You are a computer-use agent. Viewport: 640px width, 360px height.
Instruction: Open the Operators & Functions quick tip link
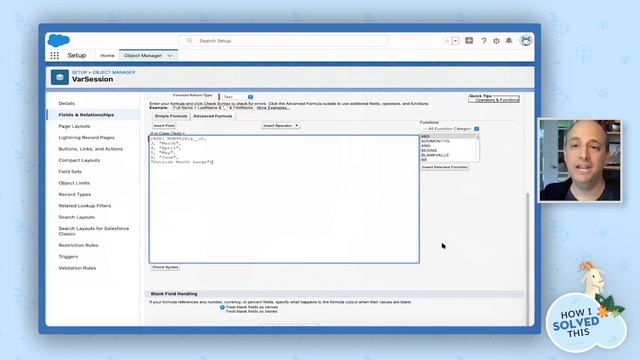click(497, 100)
